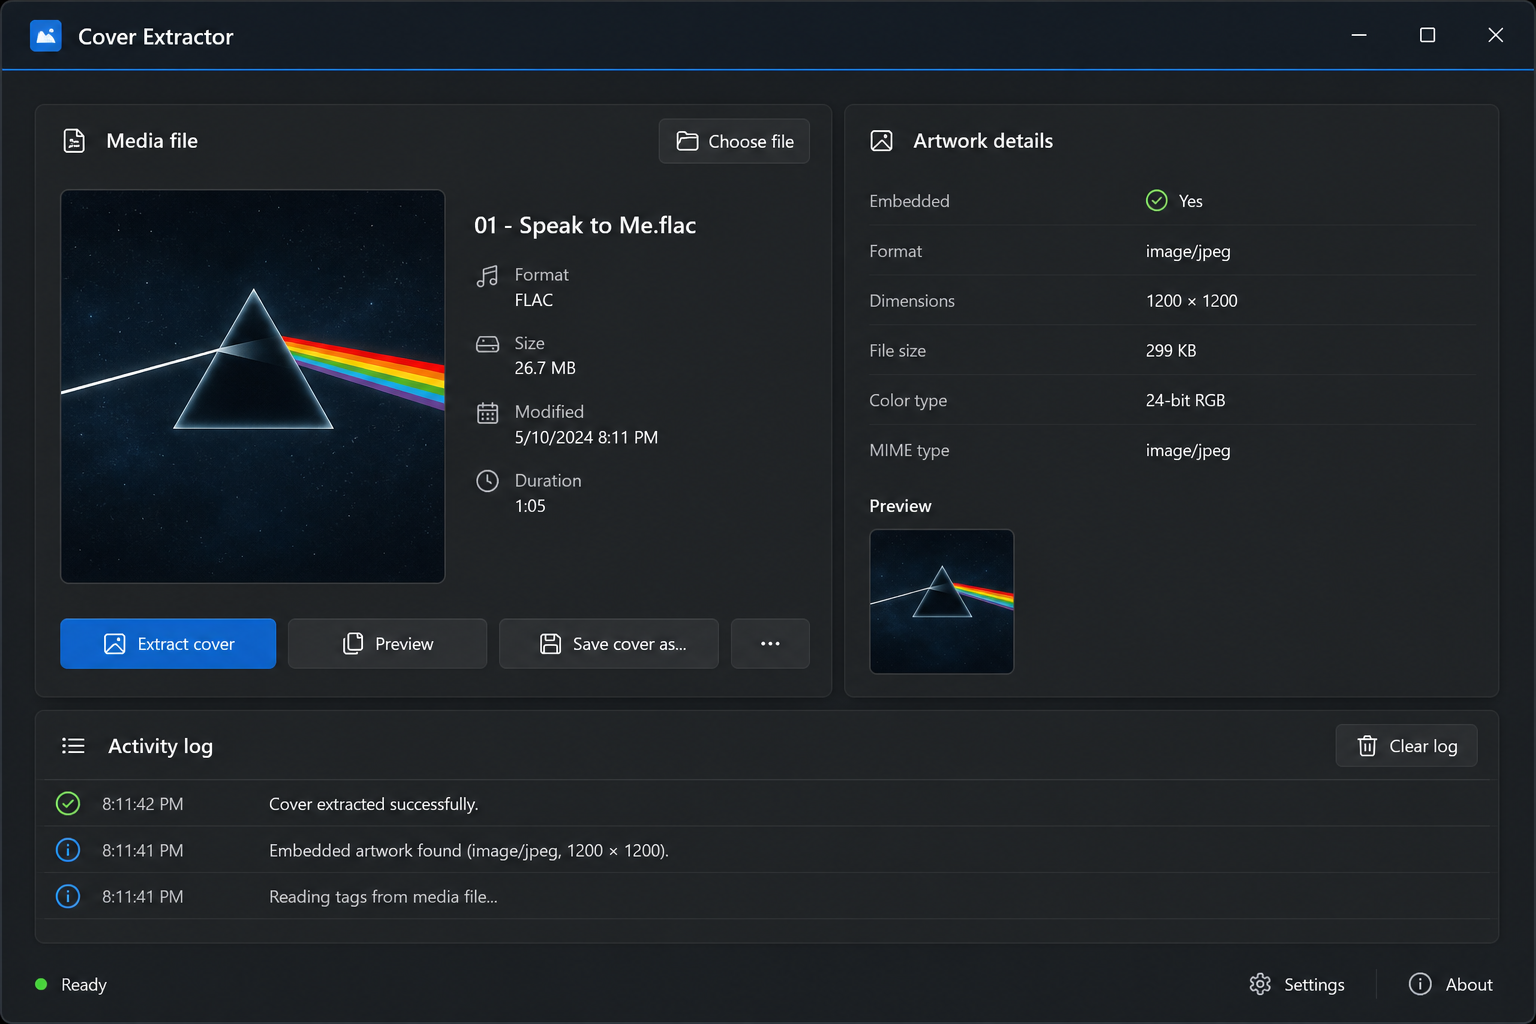Click the Color type label
This screenshot has width=1536, height=1024.
pyautogui.click(x=908, y=401)
